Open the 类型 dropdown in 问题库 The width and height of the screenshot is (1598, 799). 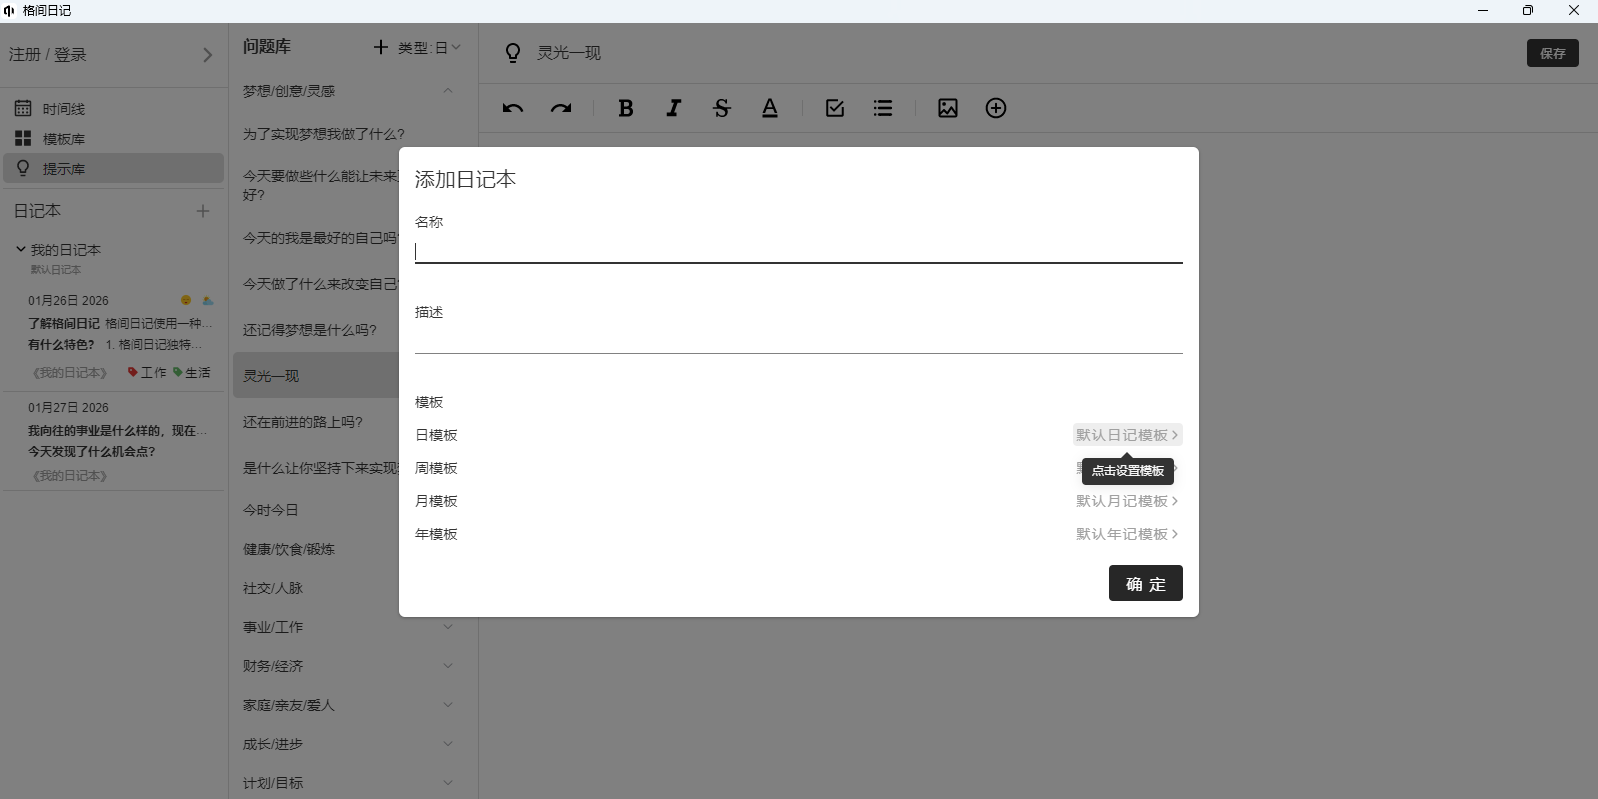430,48
